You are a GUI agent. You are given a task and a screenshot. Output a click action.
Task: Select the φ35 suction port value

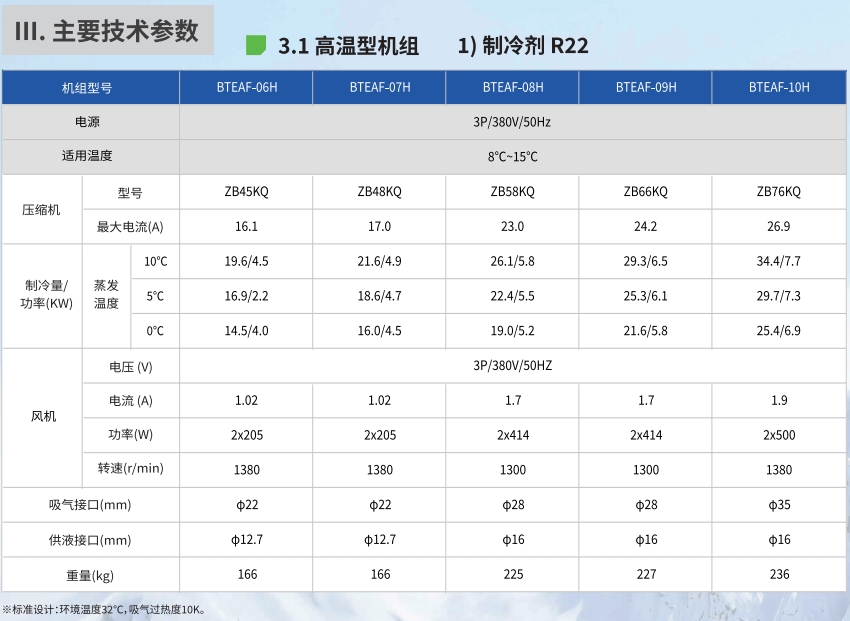coord(779,505)
